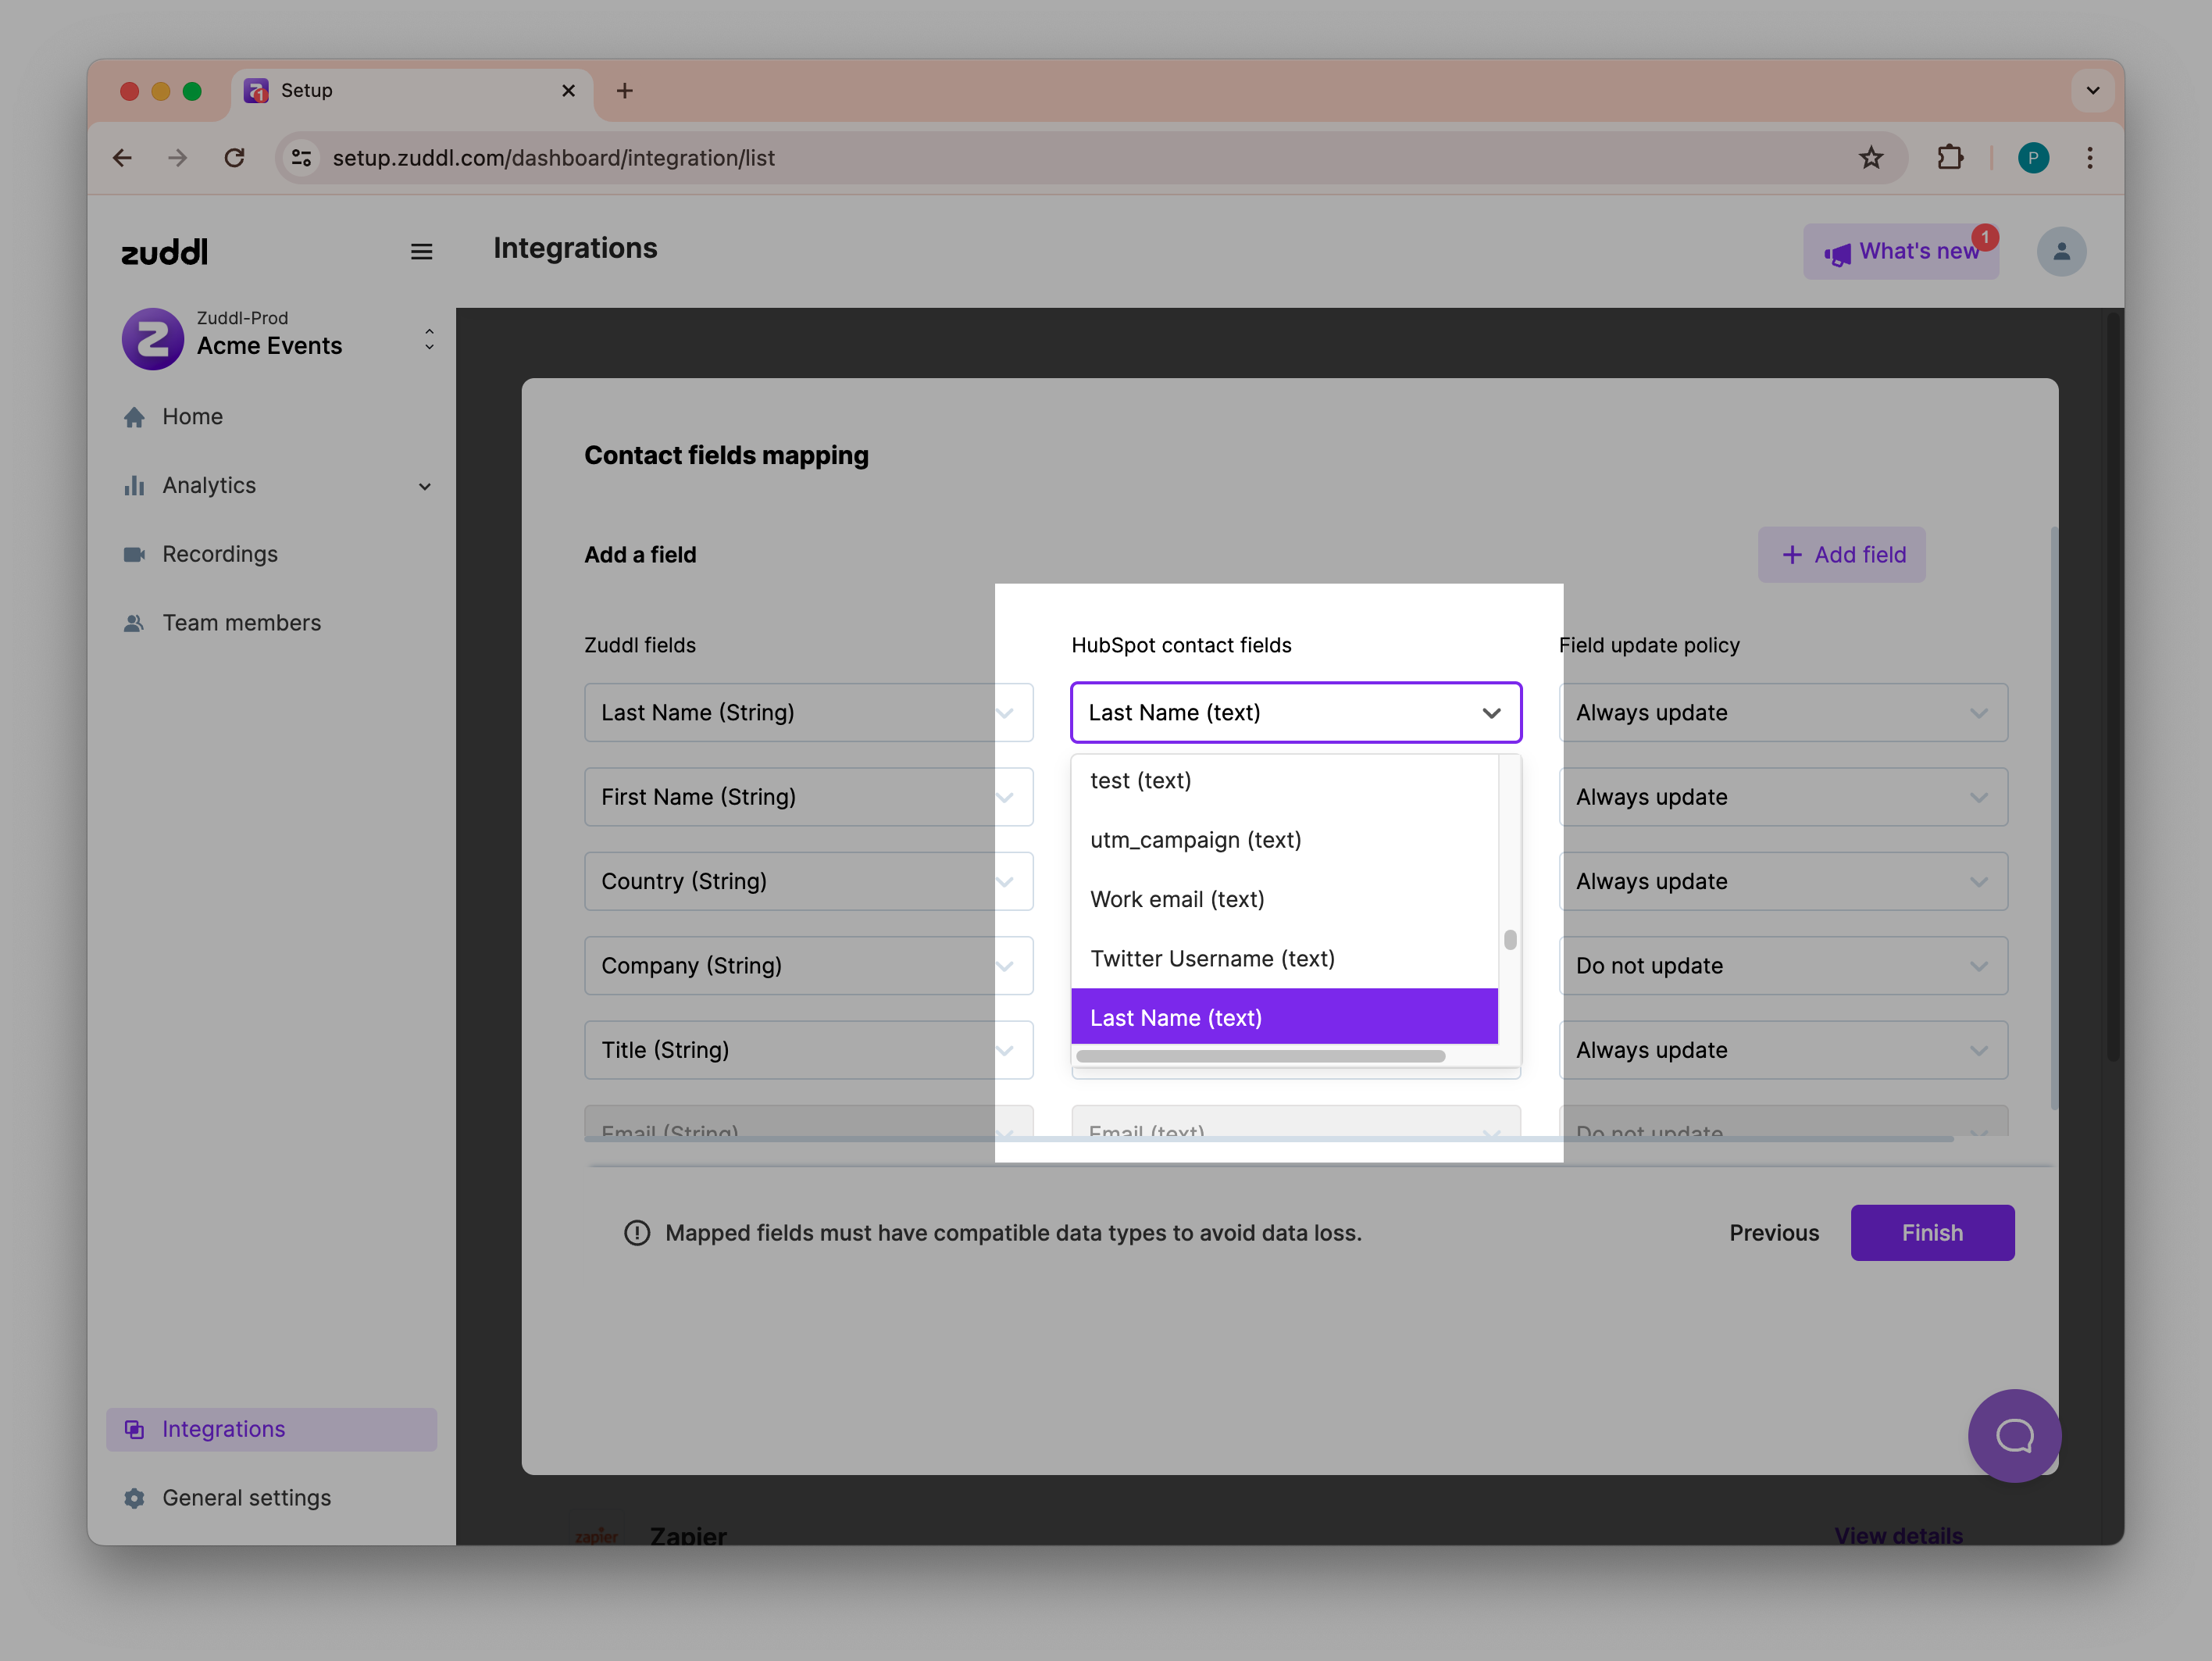Viewport: 2212px width, 1661px height.
Task: Choose the Work email (text) option
Action: click(x=1177, y=900)
